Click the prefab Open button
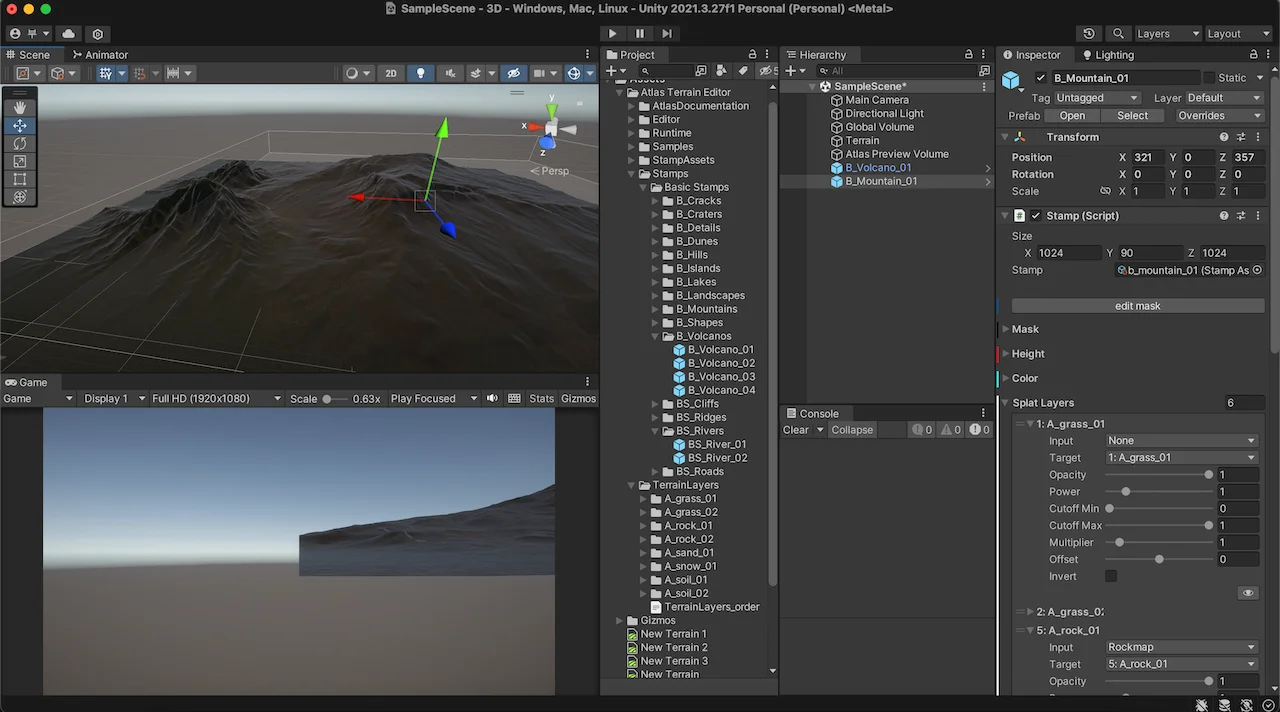 pyautogui.click(x=1072, y=116)
